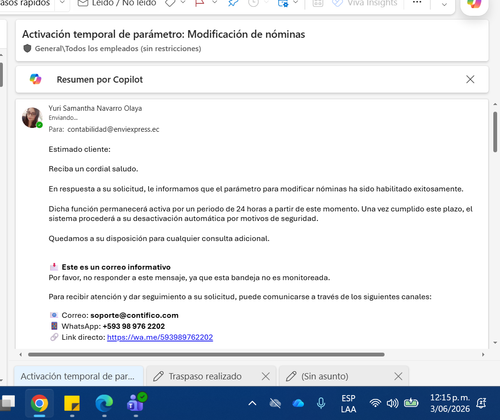
Task: Click the pencil icon on (Sin asunto) tab
Action: tap(291, 376)
